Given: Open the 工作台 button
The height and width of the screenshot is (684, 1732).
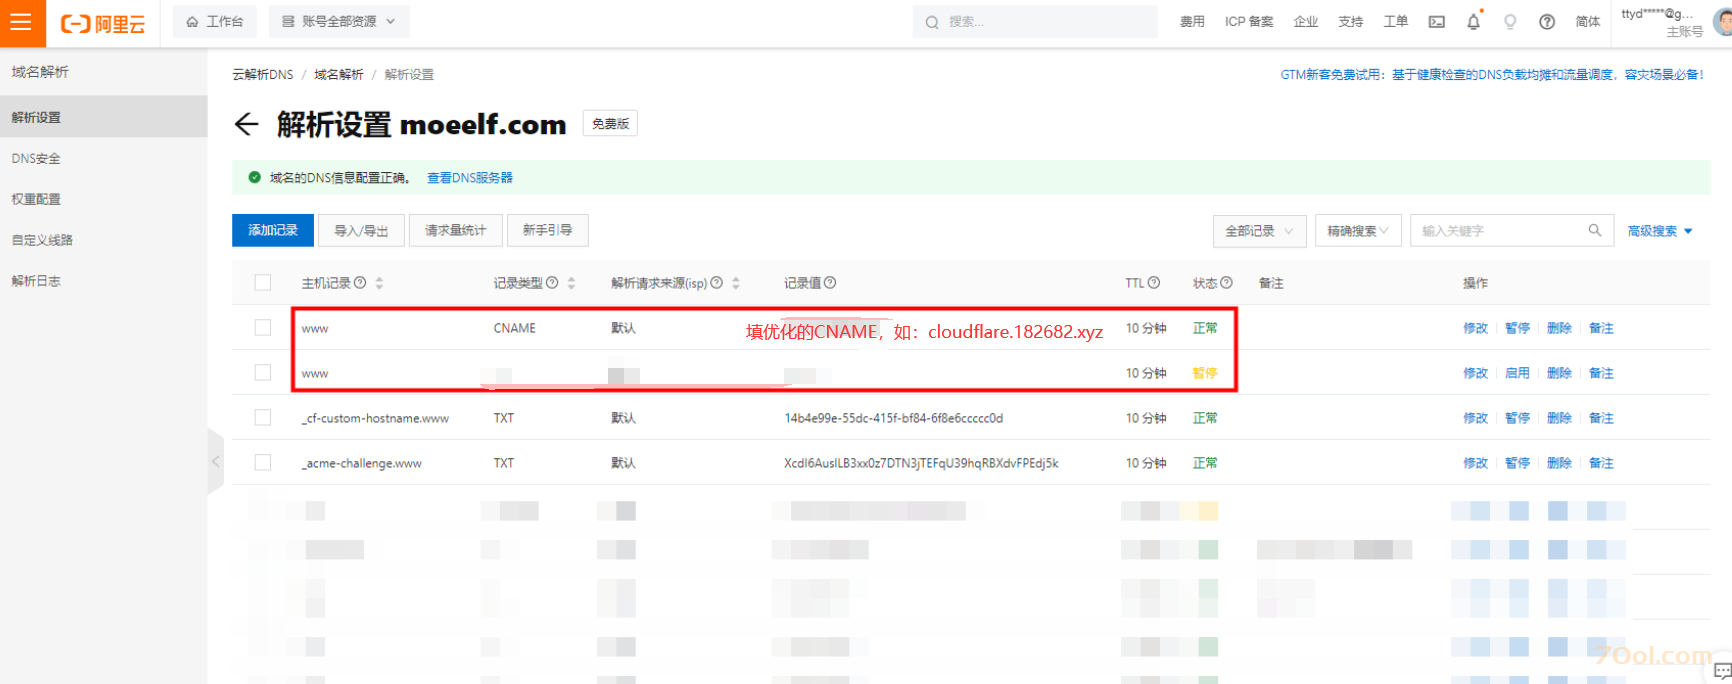Looking at the screenshot, I should [x=215, y=21].
